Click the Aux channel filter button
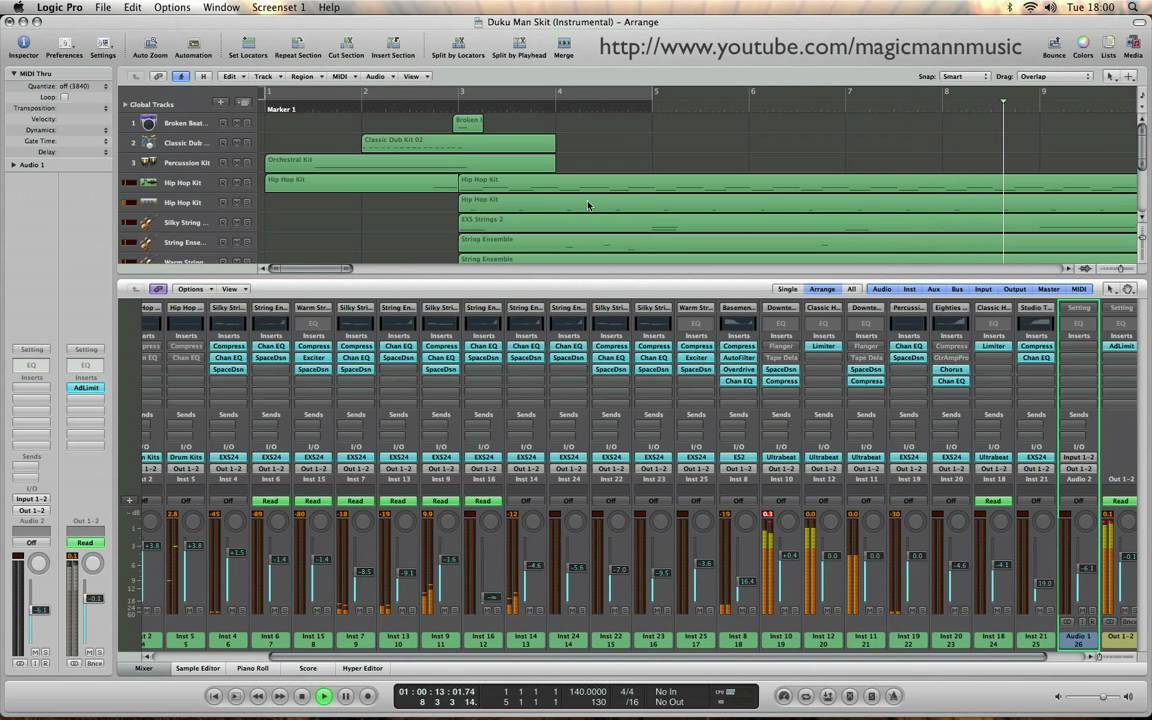 [933, 289]
